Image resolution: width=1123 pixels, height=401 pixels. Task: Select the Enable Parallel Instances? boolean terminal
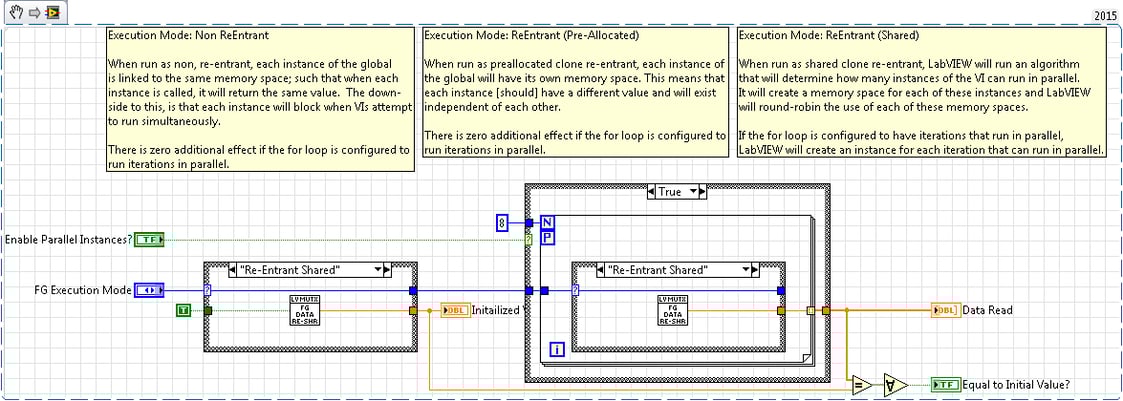(x=150, y=240)
